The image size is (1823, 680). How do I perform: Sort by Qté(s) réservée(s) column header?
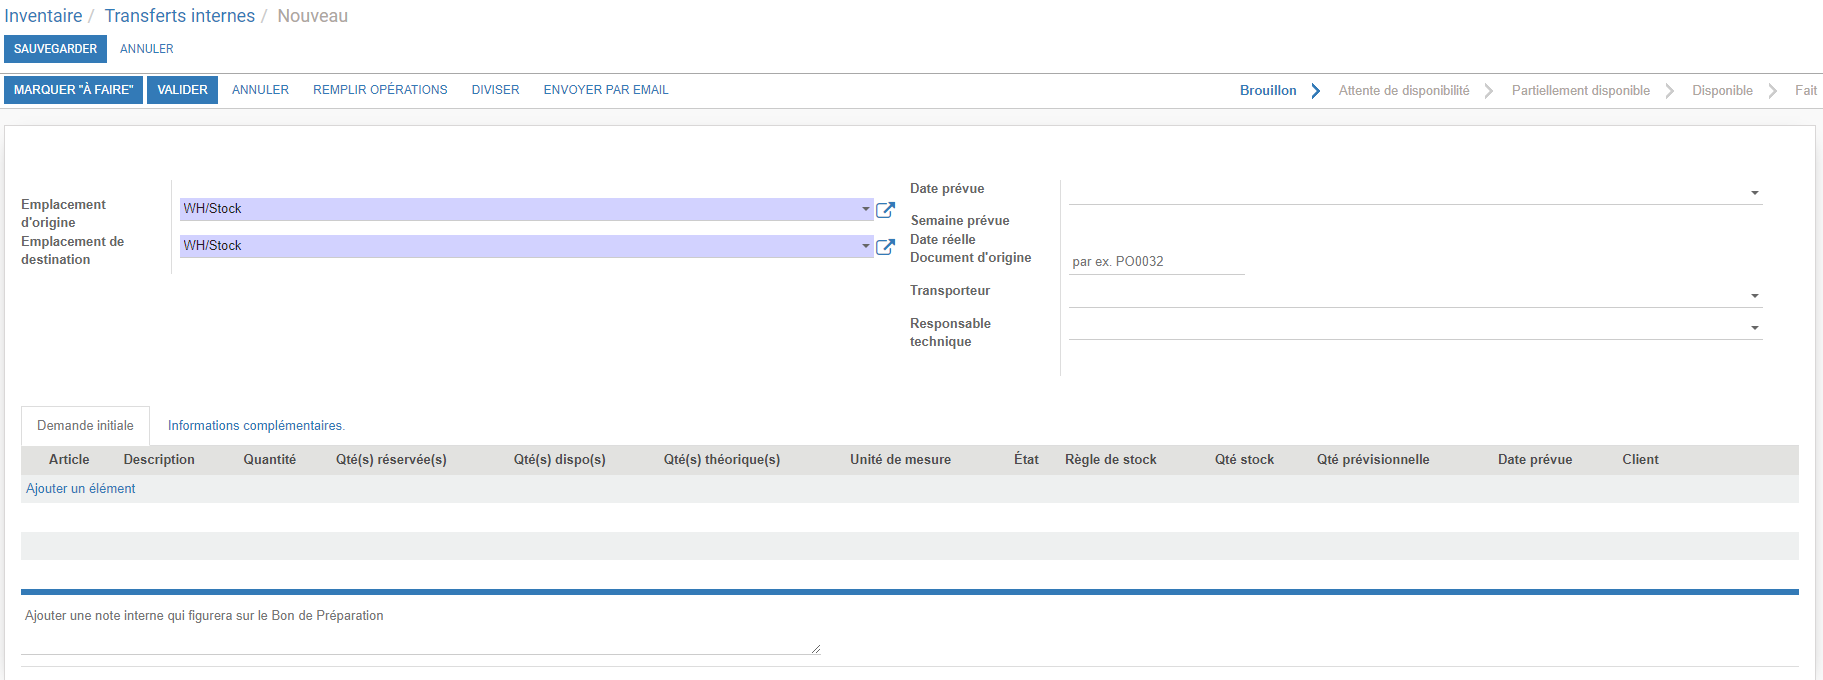391,460
